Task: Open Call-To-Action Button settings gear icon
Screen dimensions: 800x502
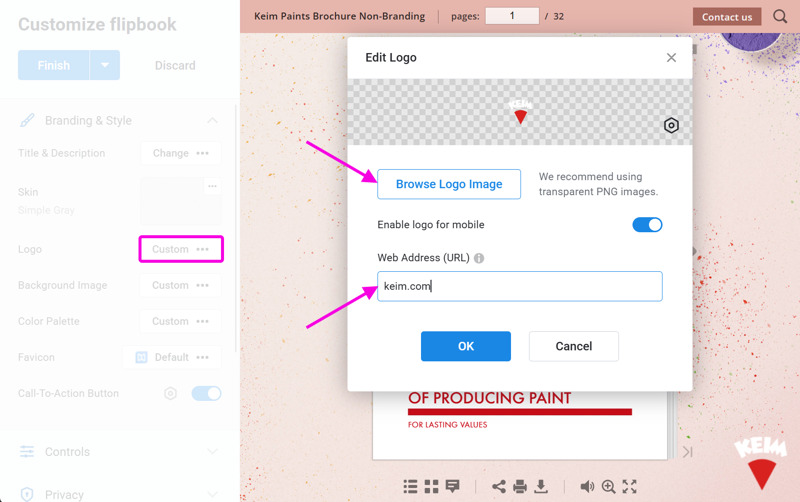Action: pos(170,393)
